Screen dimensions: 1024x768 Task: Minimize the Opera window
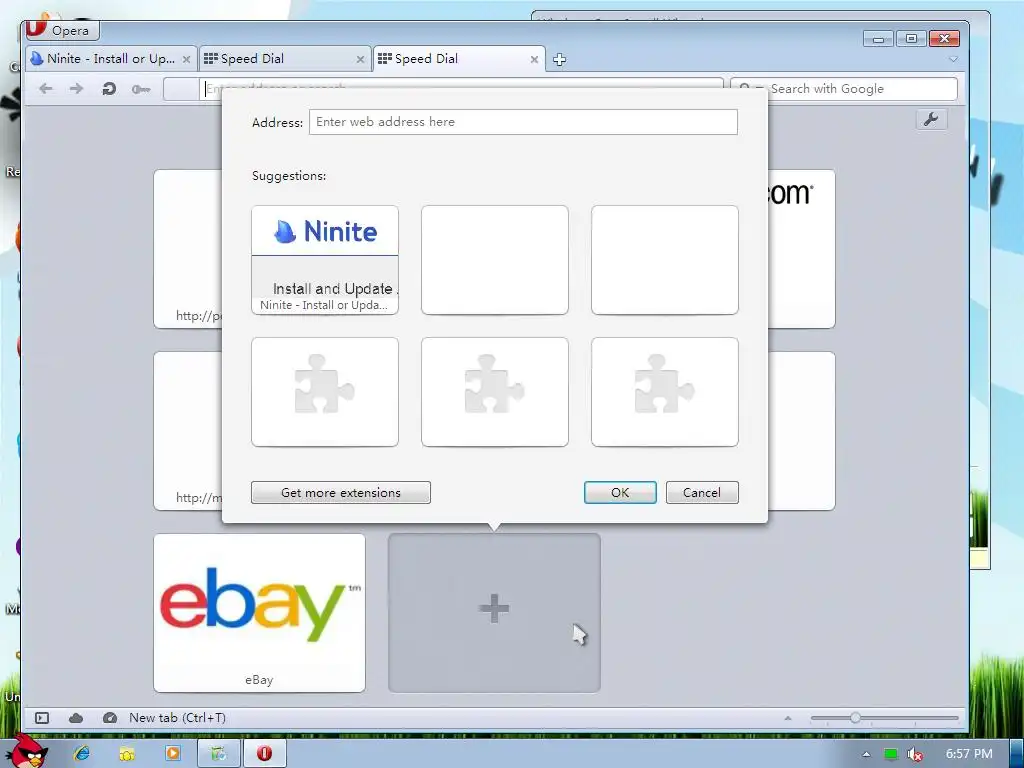(x=878, y=39)
